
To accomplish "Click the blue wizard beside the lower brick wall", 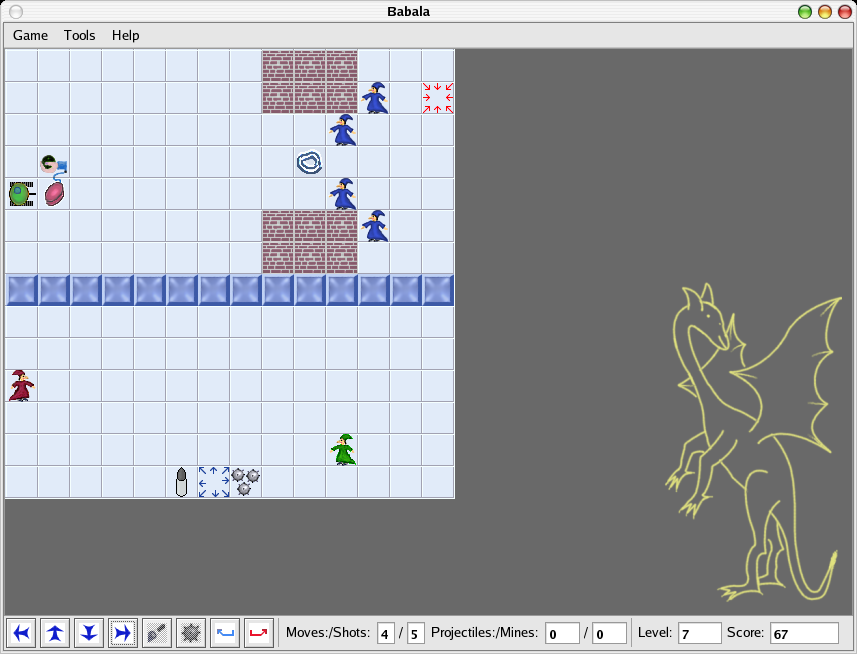I will 375,226.
